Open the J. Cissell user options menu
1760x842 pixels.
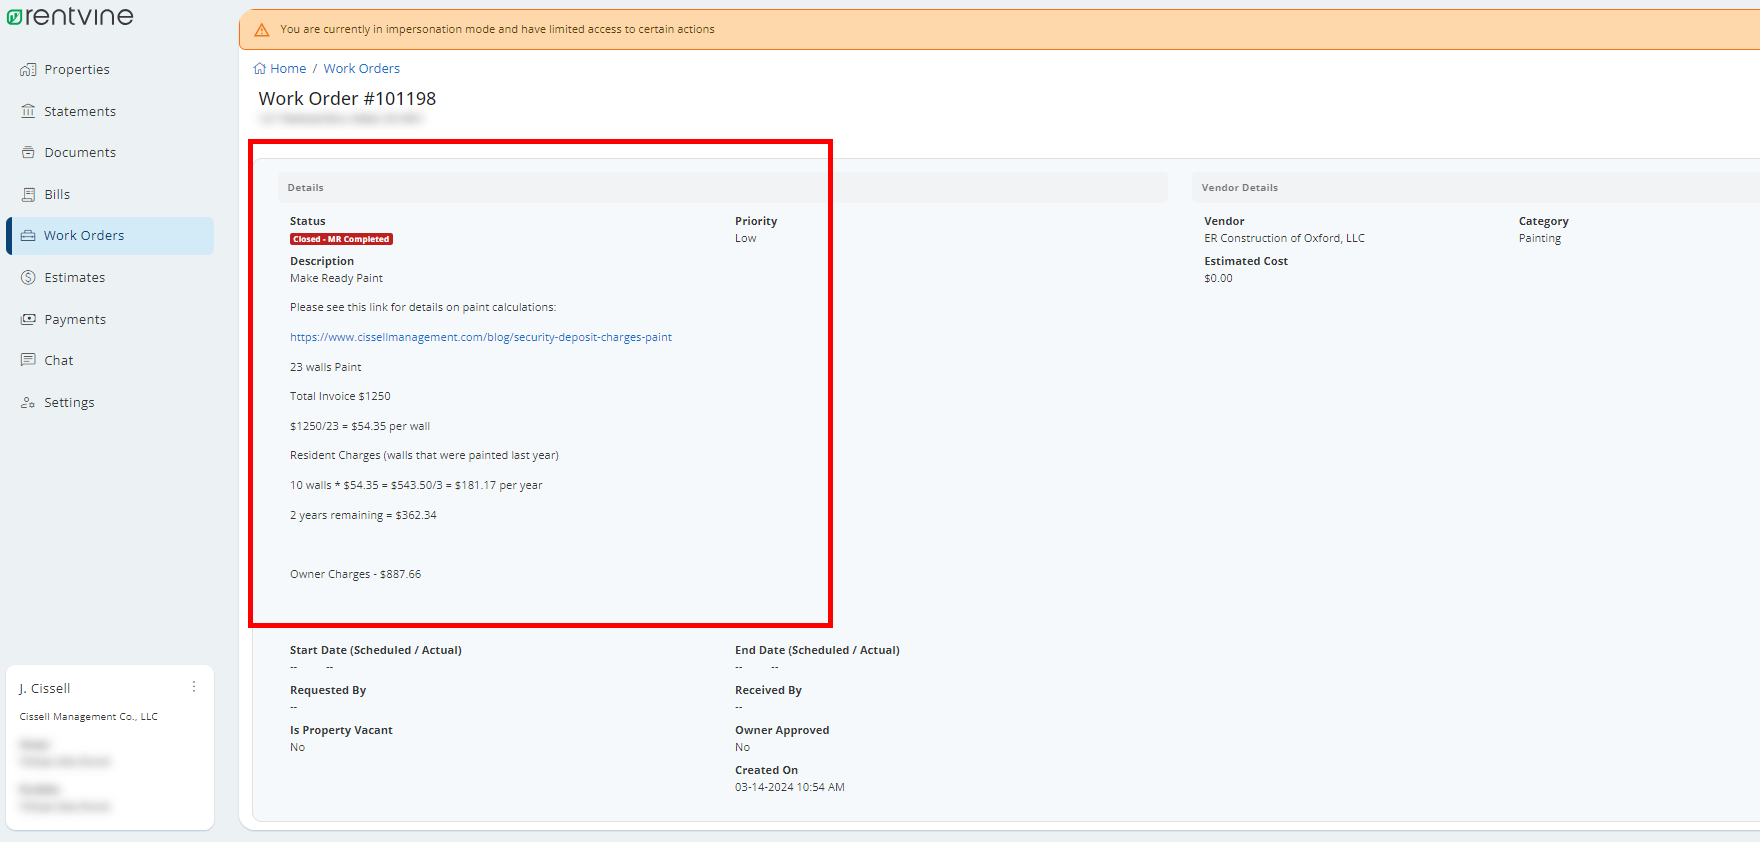point(194,687)
